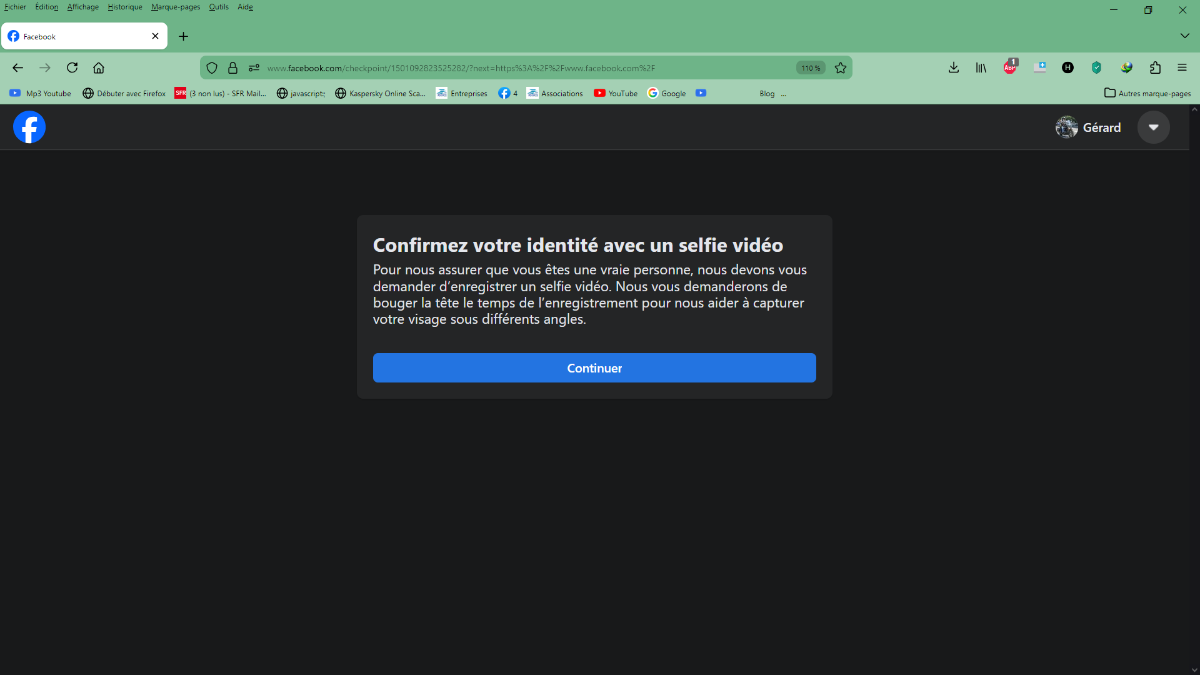
Task: Click the green shield Kaspersky extension
Action: [1096, 68]
